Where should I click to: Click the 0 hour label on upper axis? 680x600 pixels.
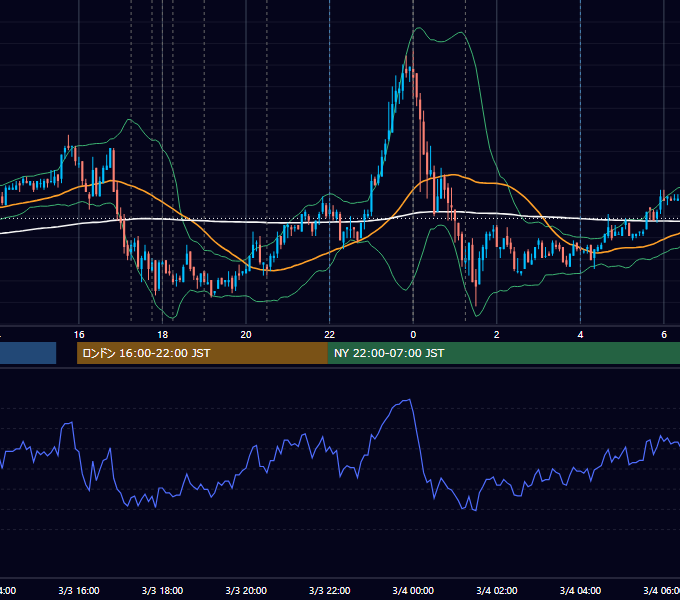point(413,335)
